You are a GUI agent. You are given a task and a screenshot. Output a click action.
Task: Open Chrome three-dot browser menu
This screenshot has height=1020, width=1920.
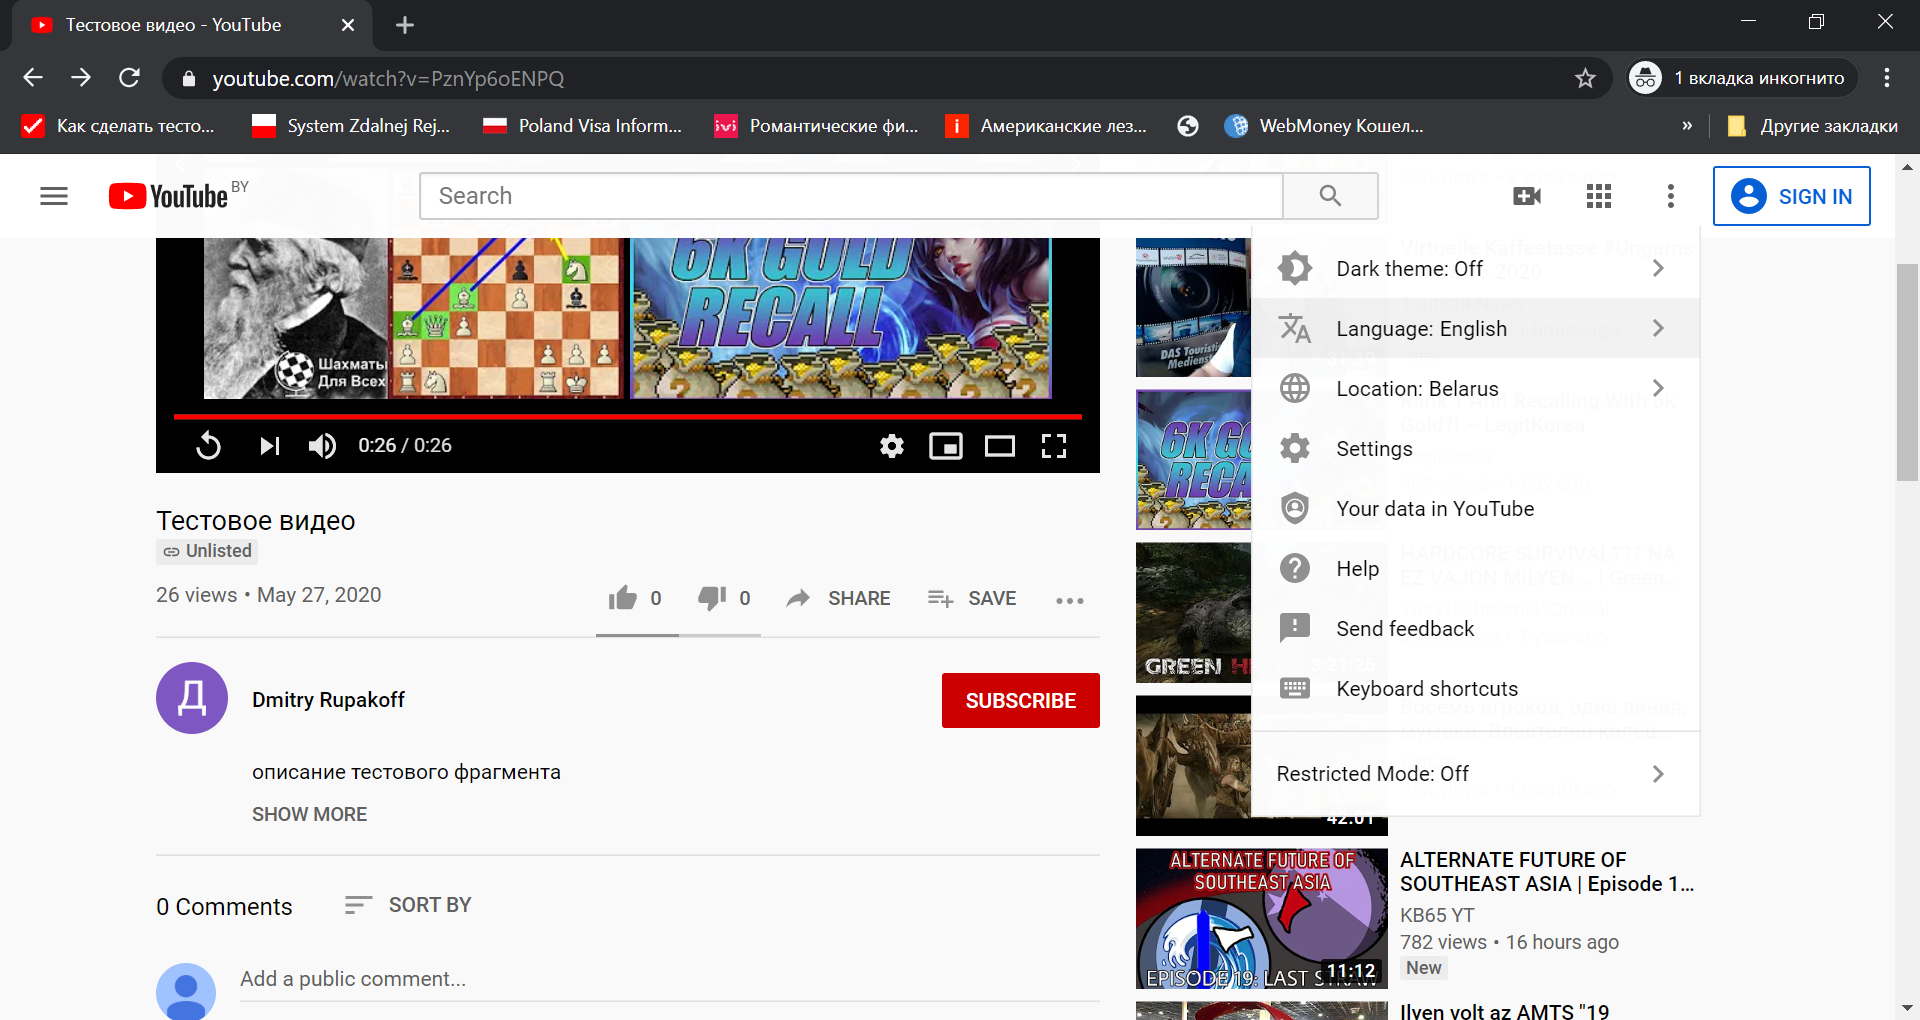[1887, 78]
